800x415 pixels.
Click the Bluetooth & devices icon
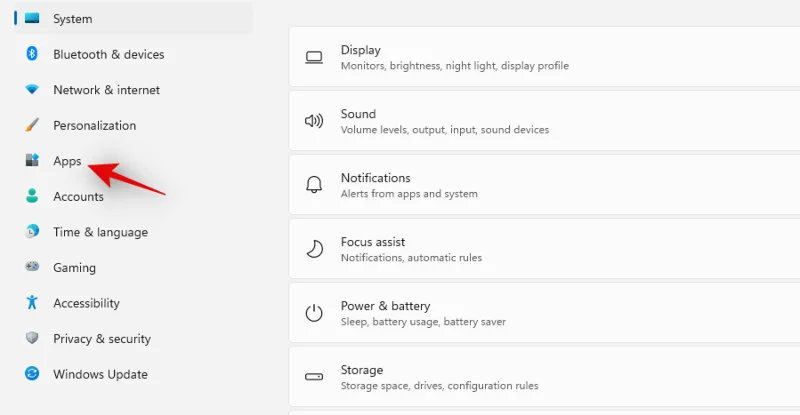32,54
